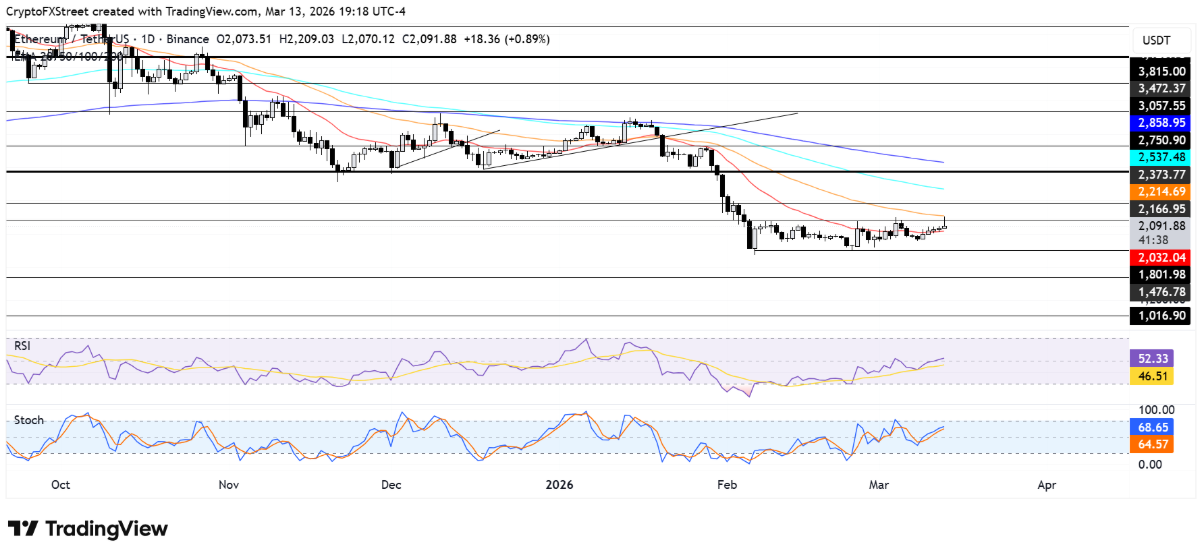Click the current price 2,091.88 label
The image size is (1202, 554).
tap(1160, 226)
